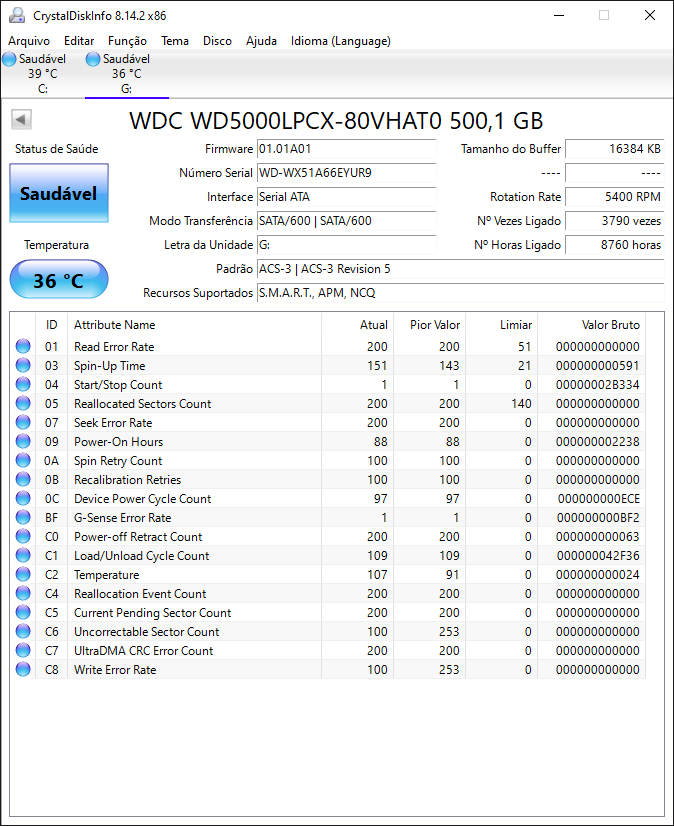
Task: Click threshold value 140 in Reallocated Sectors row
Action: coord(521,404)
